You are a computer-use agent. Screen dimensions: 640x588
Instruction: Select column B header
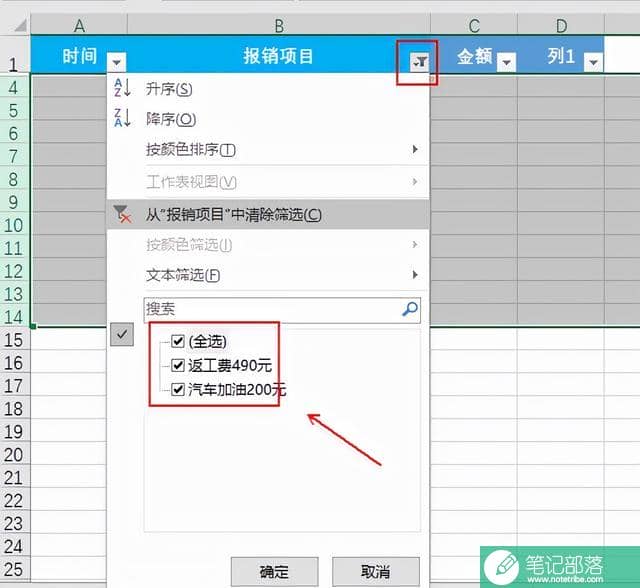(x=279, y=25)
